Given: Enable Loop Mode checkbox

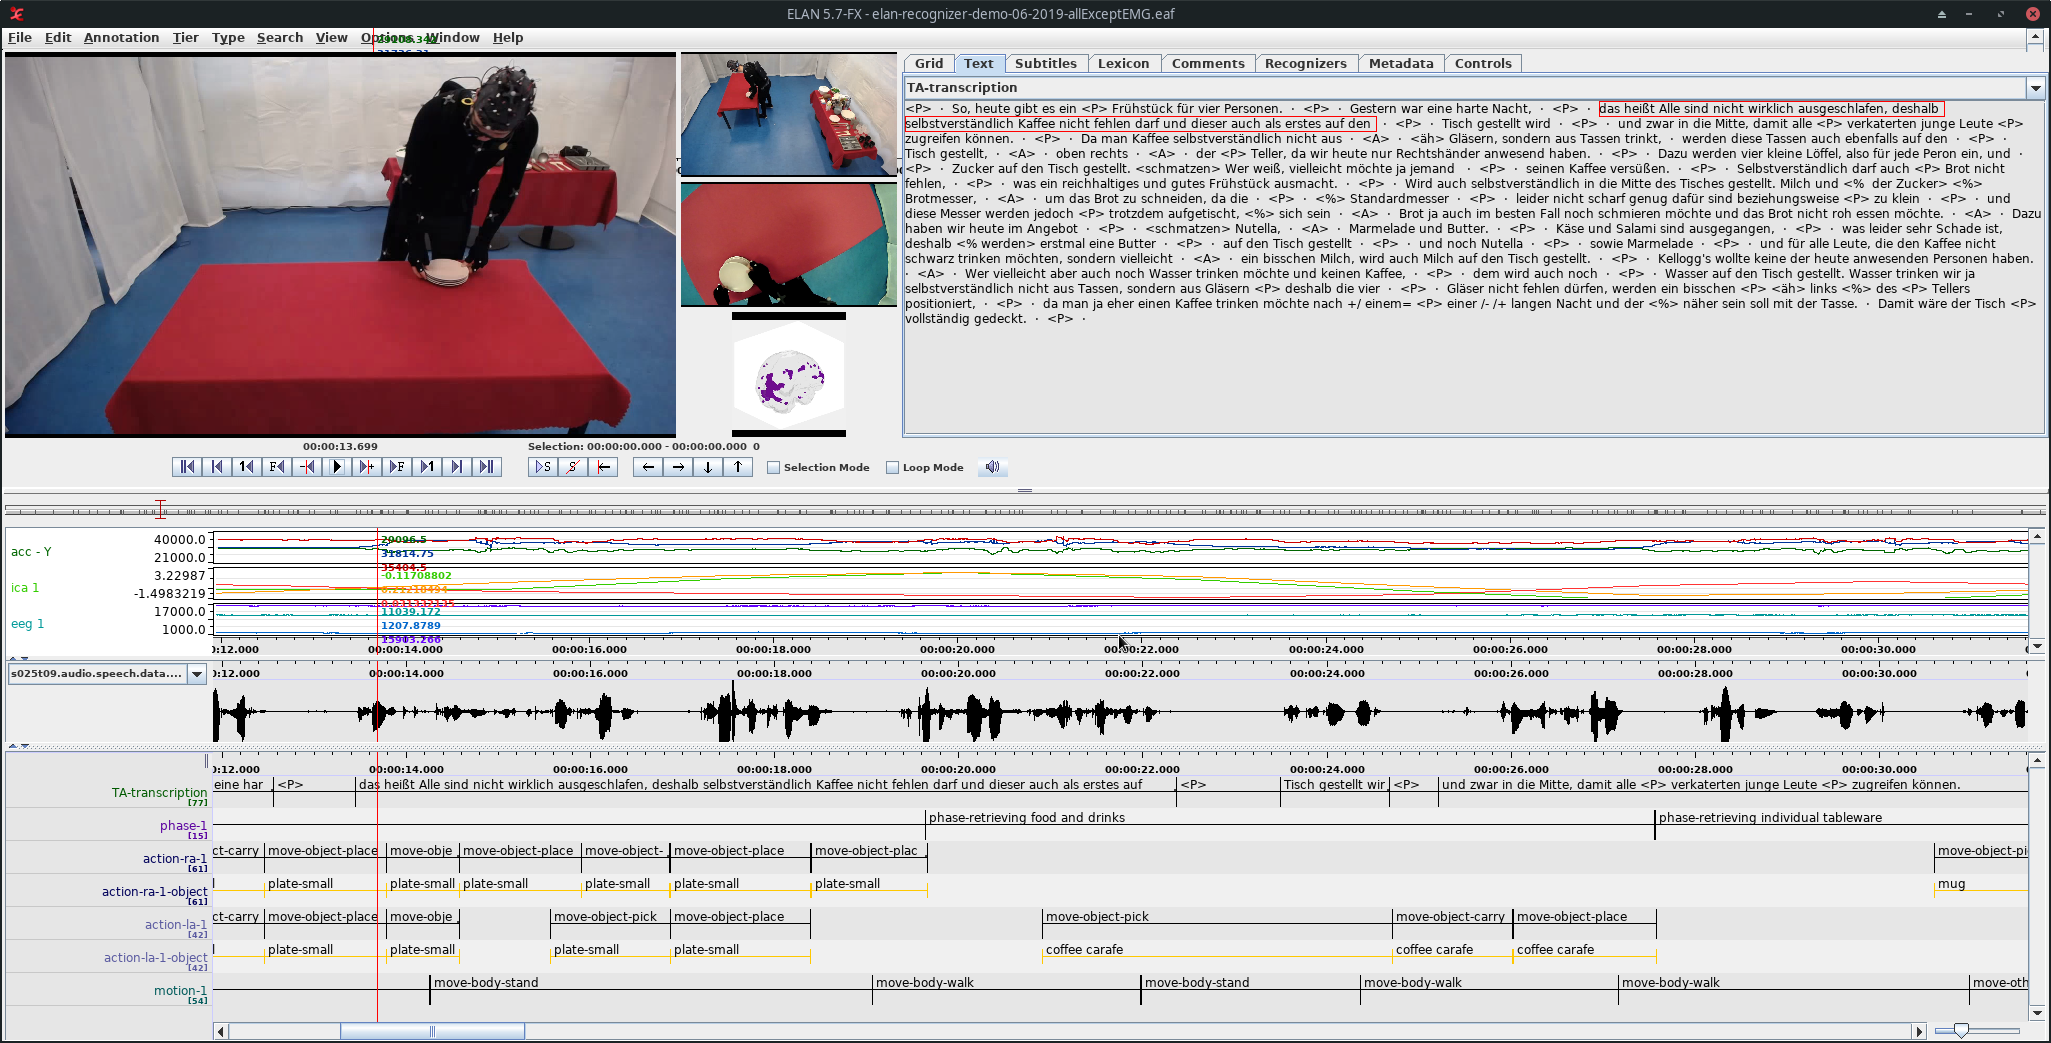Looking at the screenshot, I should tap(893, 468).
